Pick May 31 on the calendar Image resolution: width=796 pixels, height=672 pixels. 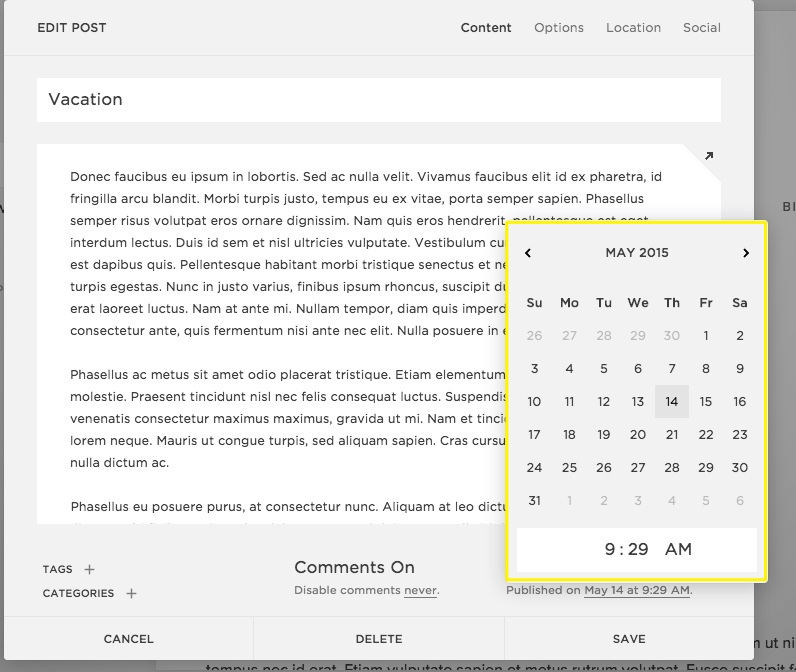tap(534, 500)
